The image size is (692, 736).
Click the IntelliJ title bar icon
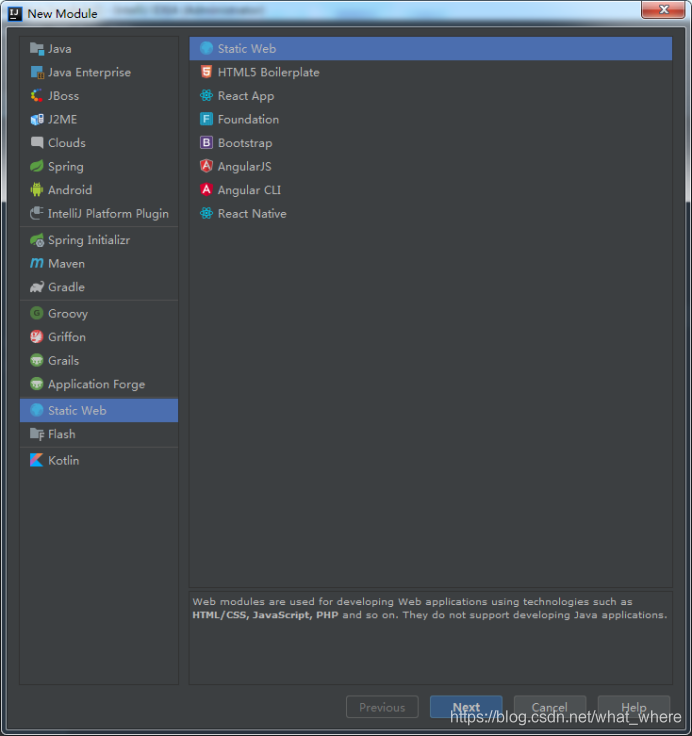15,14
